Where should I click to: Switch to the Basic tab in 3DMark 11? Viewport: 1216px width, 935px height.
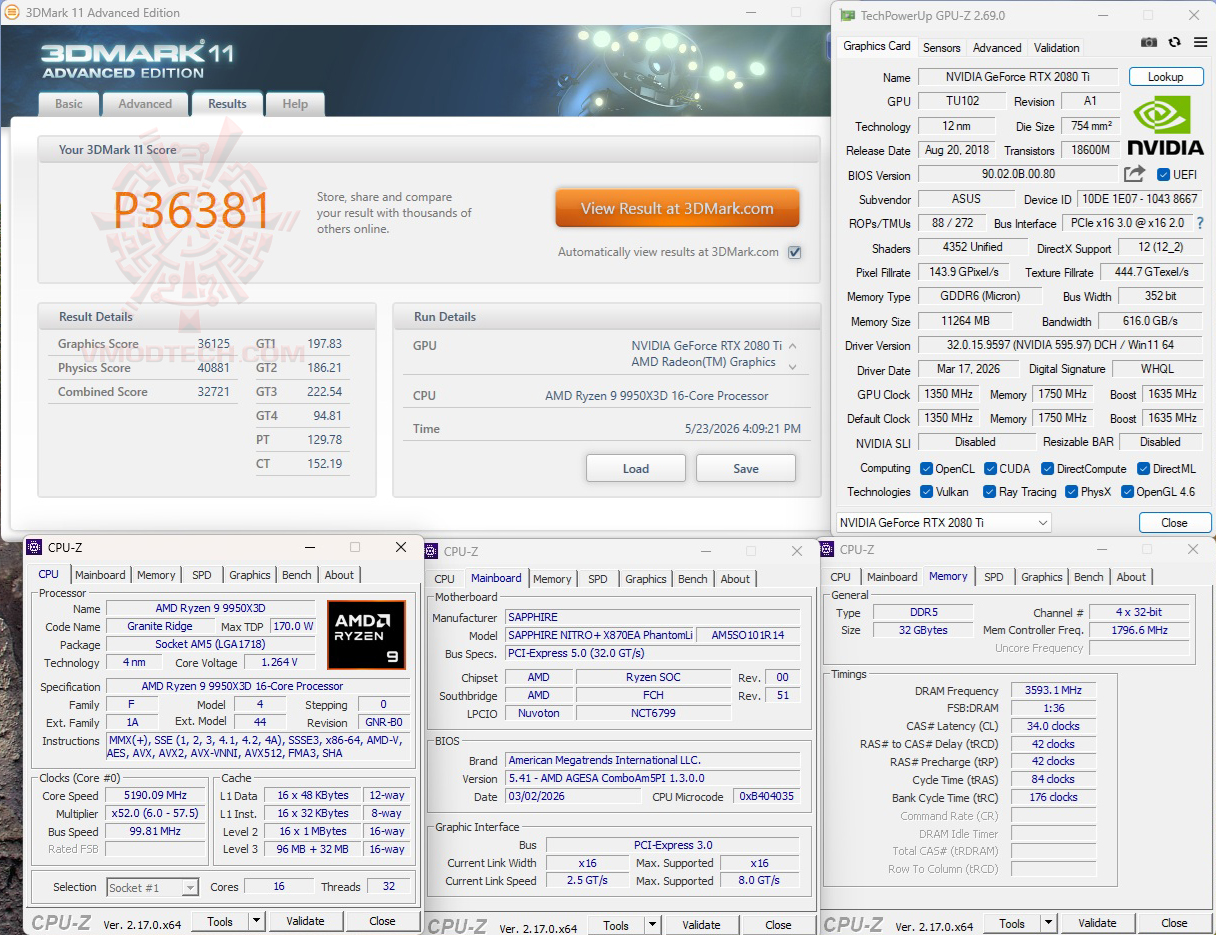(69, 104)
